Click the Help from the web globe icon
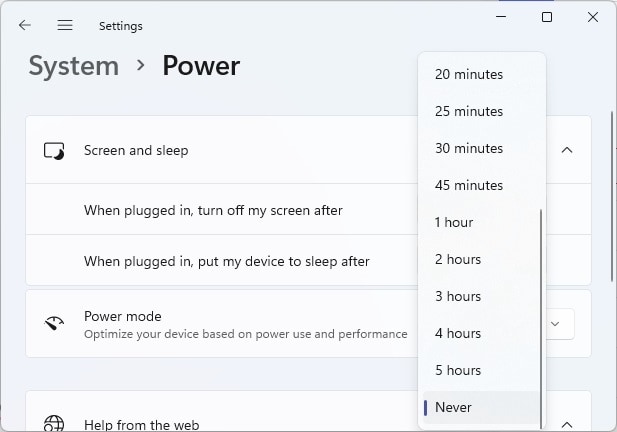The image size is (617, 432). click(54, 423)
